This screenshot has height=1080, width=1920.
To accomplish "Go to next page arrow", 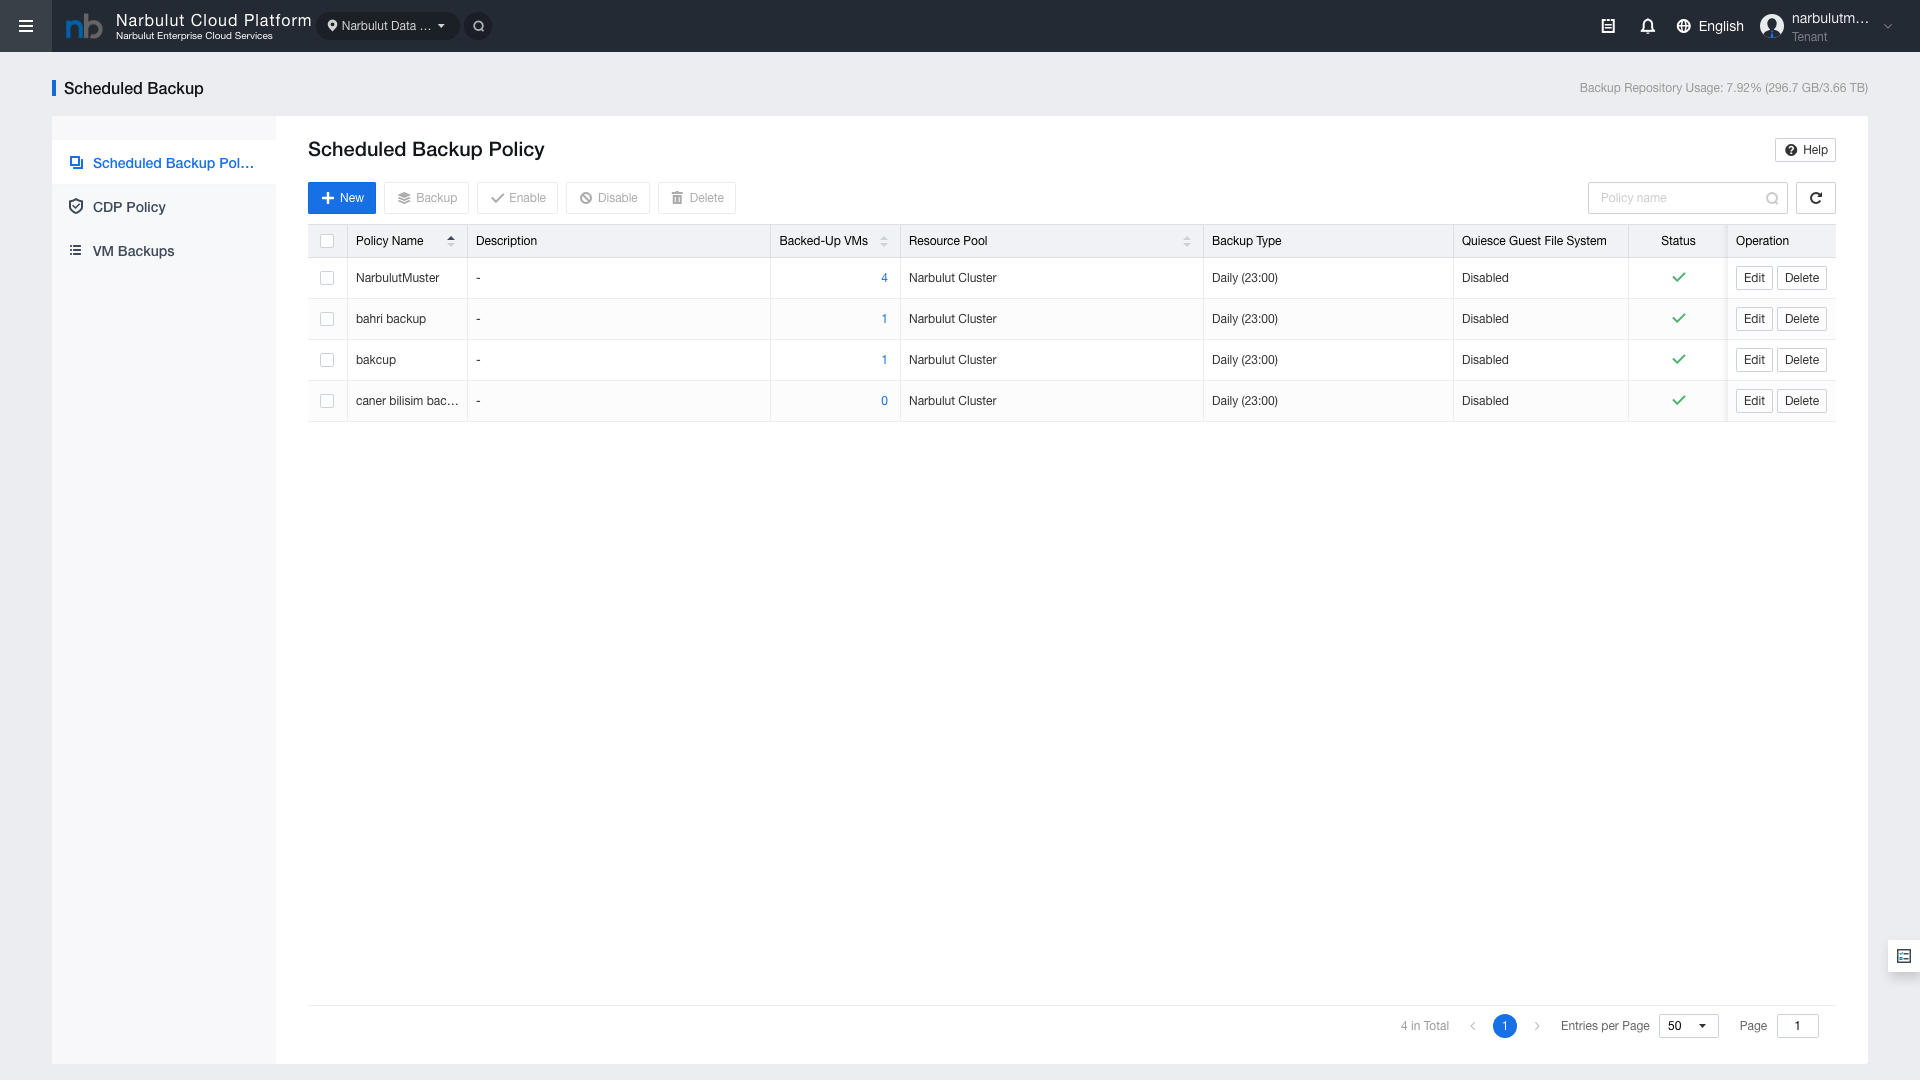I will click(x=1537, y=1026).
